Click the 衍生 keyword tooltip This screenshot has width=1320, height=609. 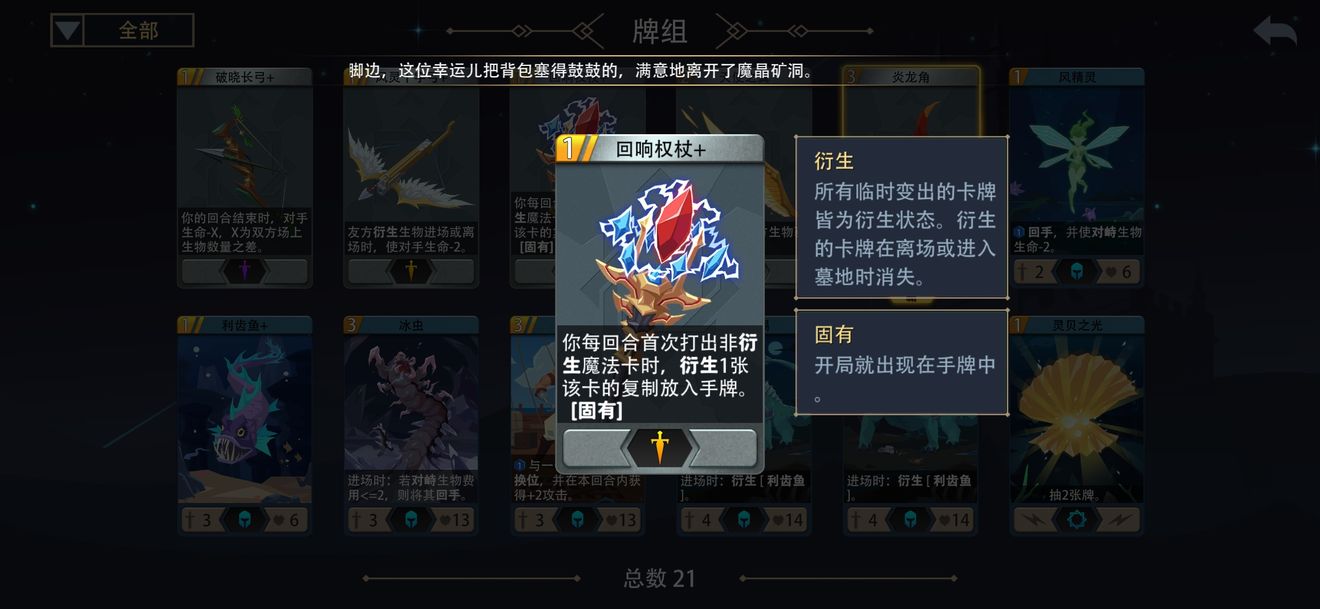pos(902,218)
